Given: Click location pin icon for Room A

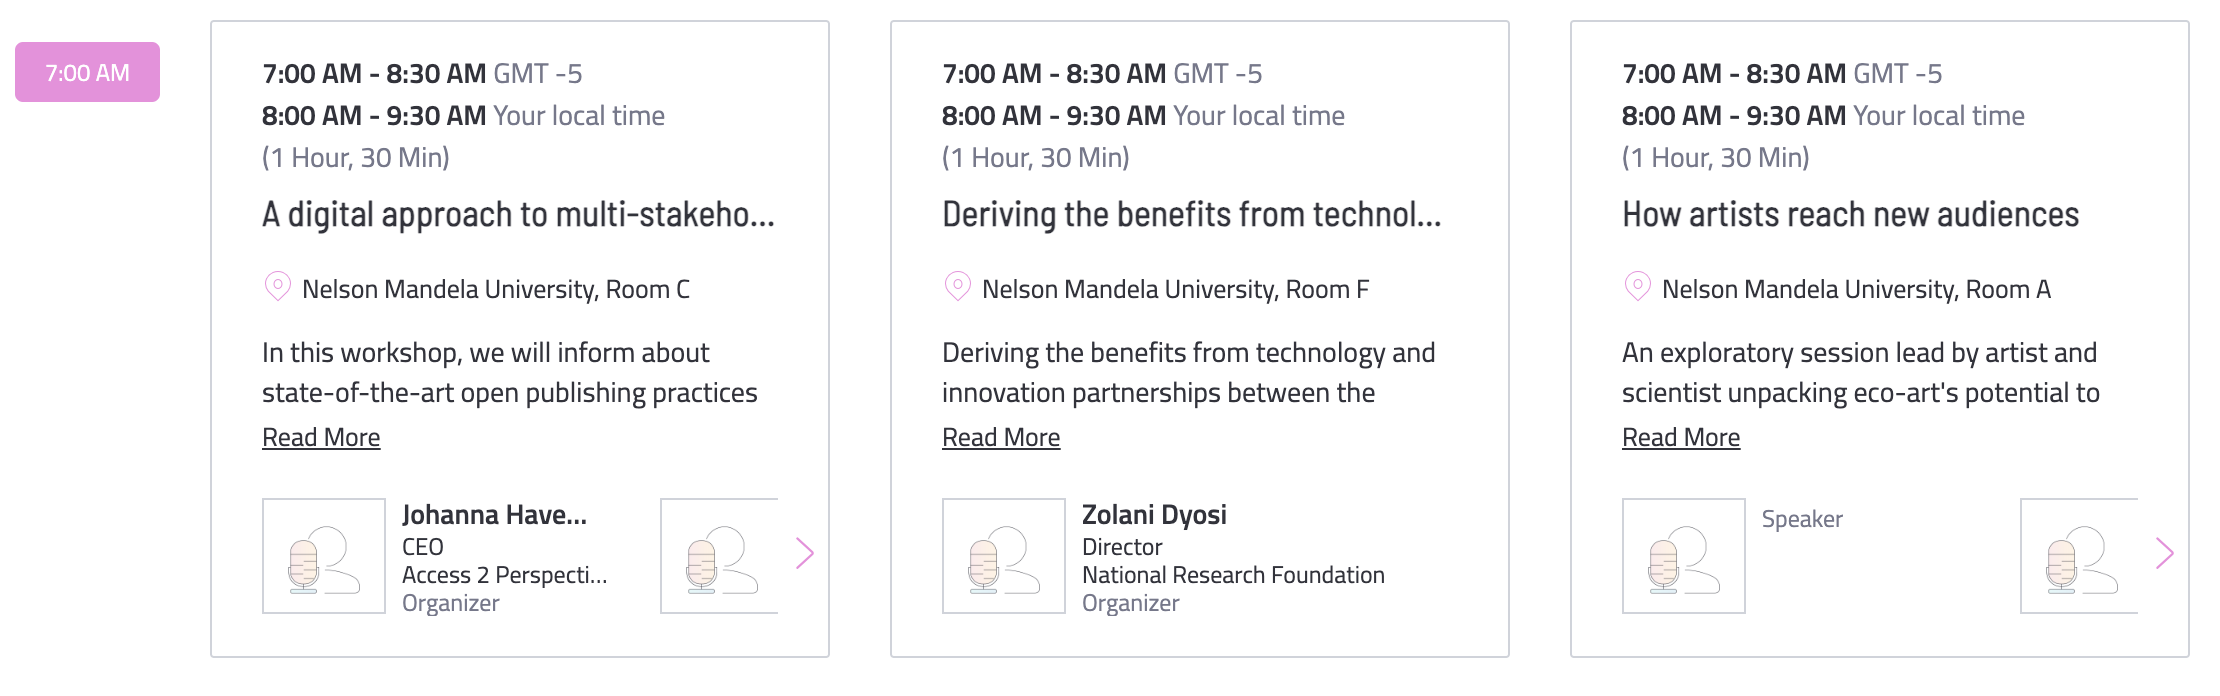Looking at the screenshot, I should pos(1637,287).
